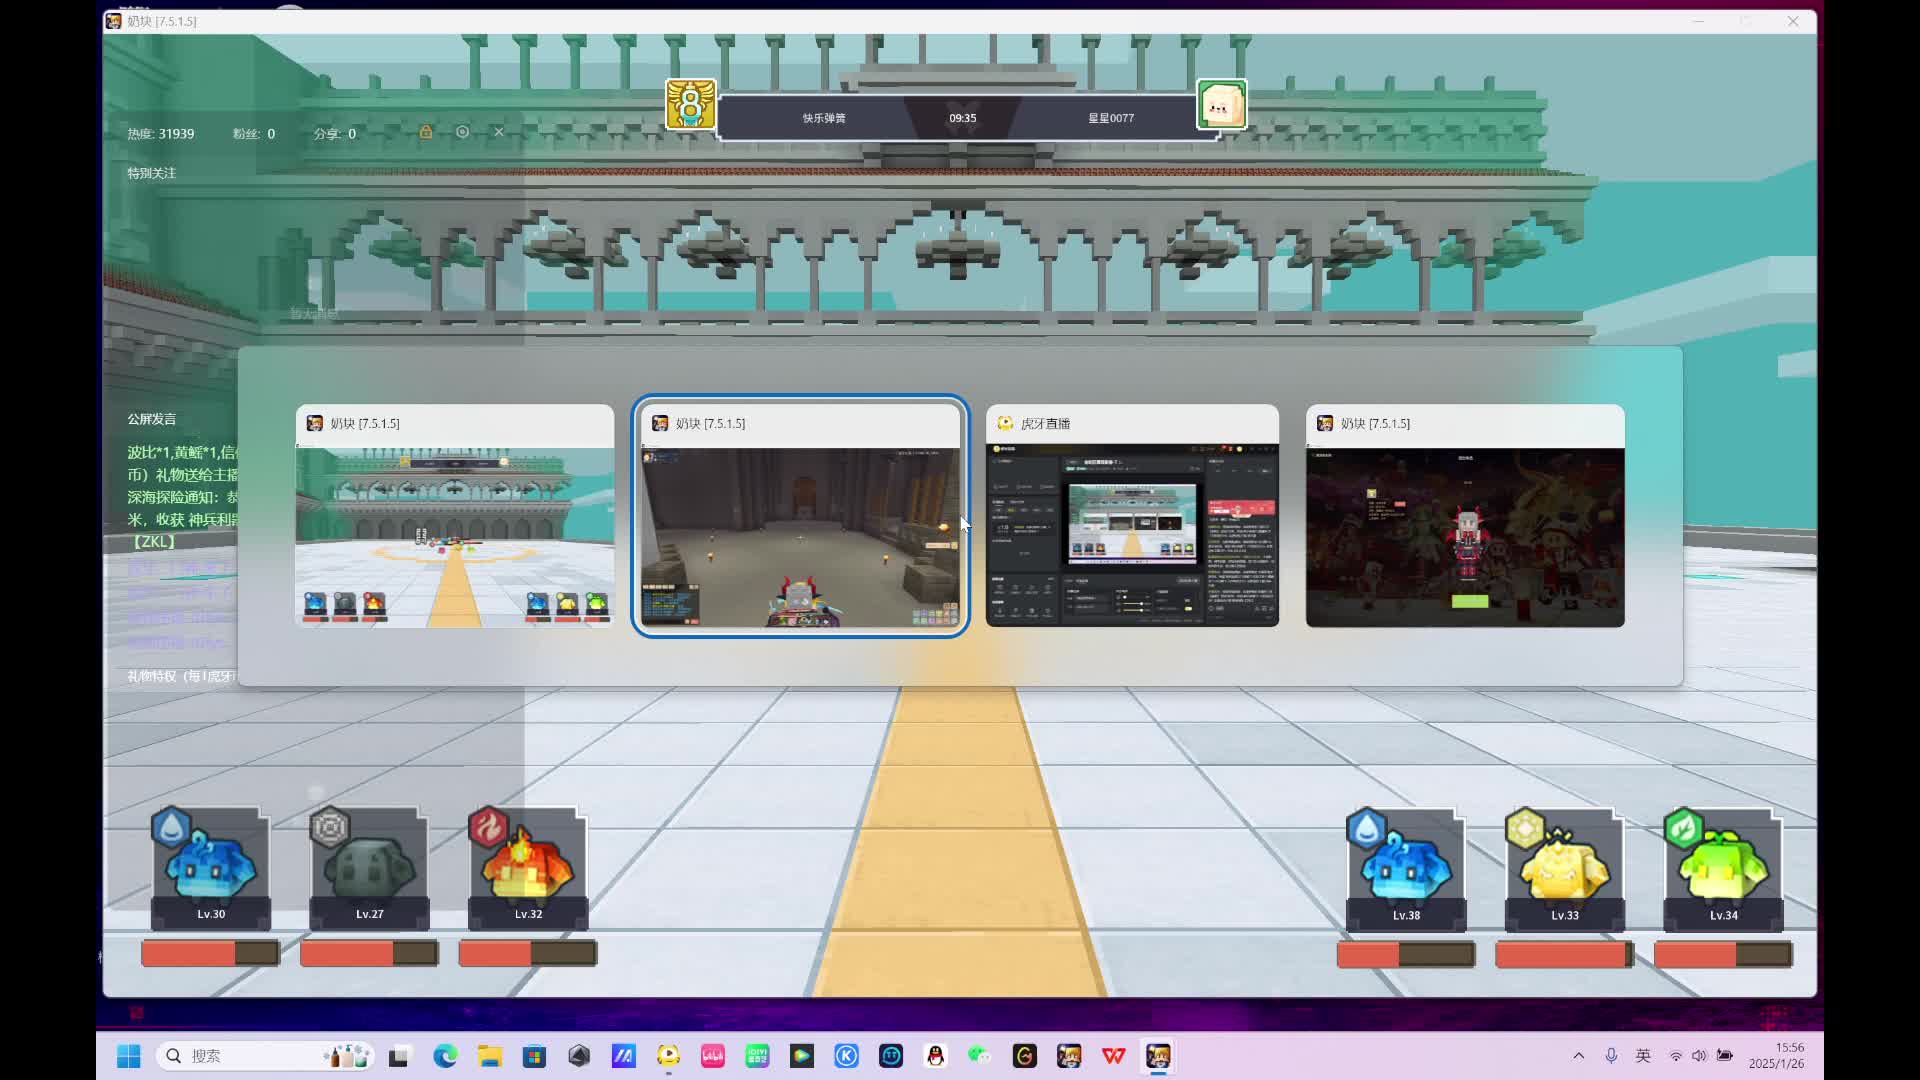Select the gray stone pet Lv.27 card

coord(369,868)
